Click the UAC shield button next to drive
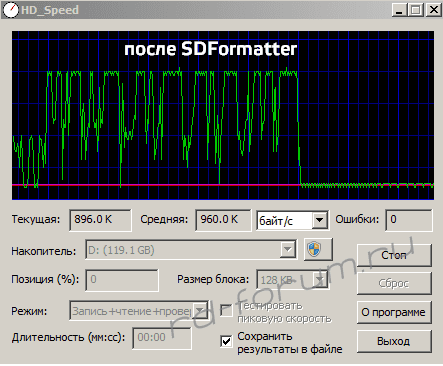This screenshot has height=366, width=443. 318,249
